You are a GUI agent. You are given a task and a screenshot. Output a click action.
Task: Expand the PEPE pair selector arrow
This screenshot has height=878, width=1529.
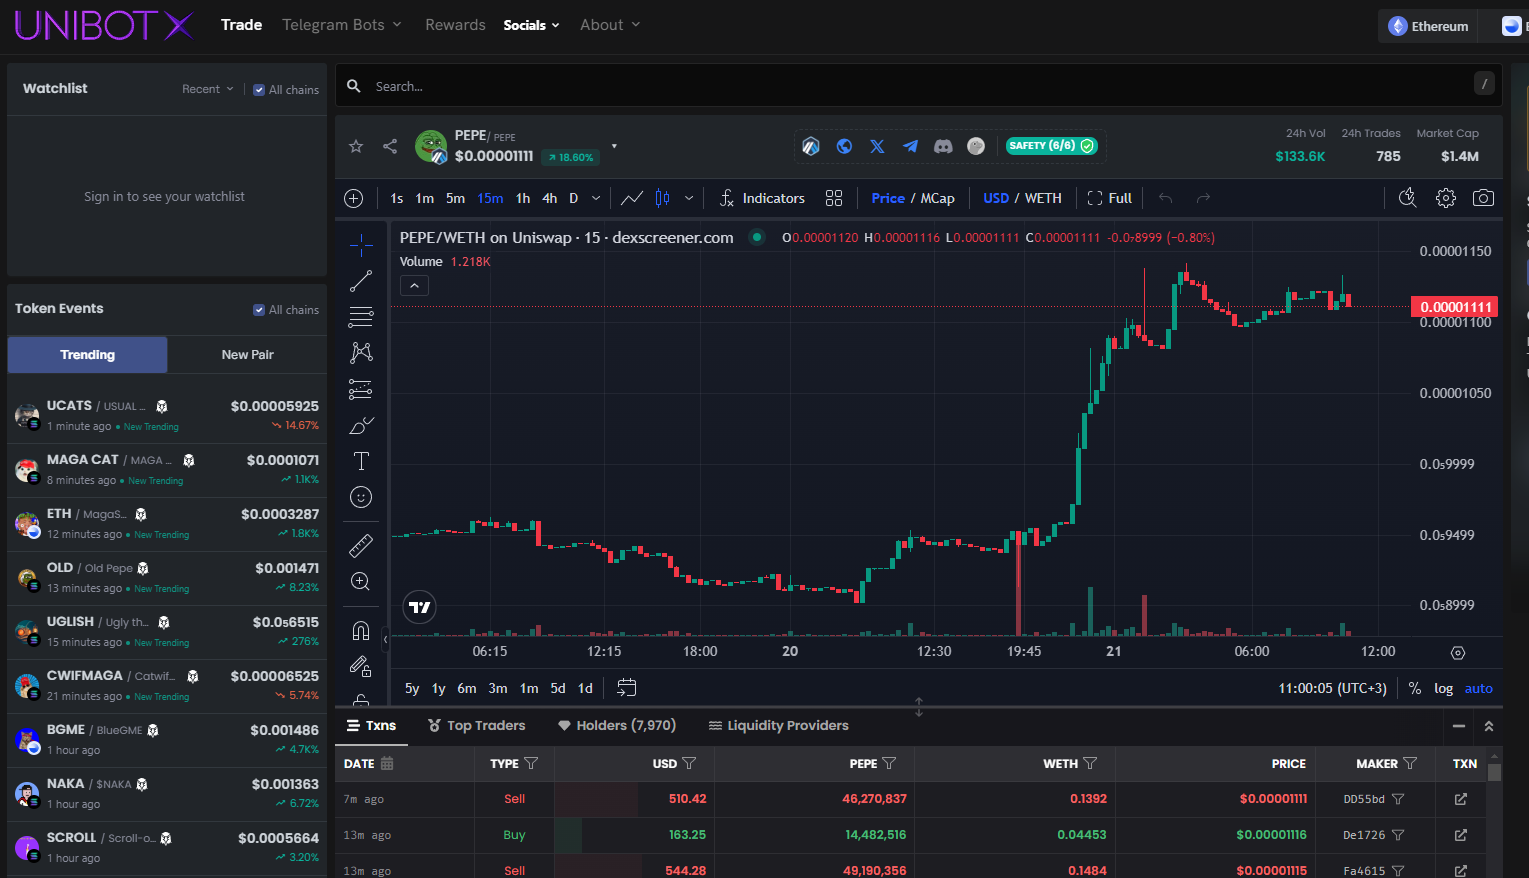(x=614, y=146)
